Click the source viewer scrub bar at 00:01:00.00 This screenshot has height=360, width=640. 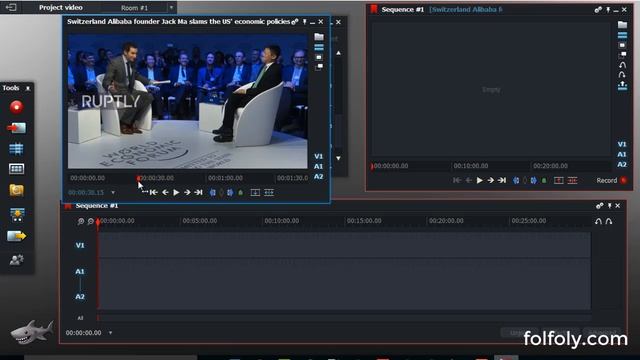tap(225, 178)
